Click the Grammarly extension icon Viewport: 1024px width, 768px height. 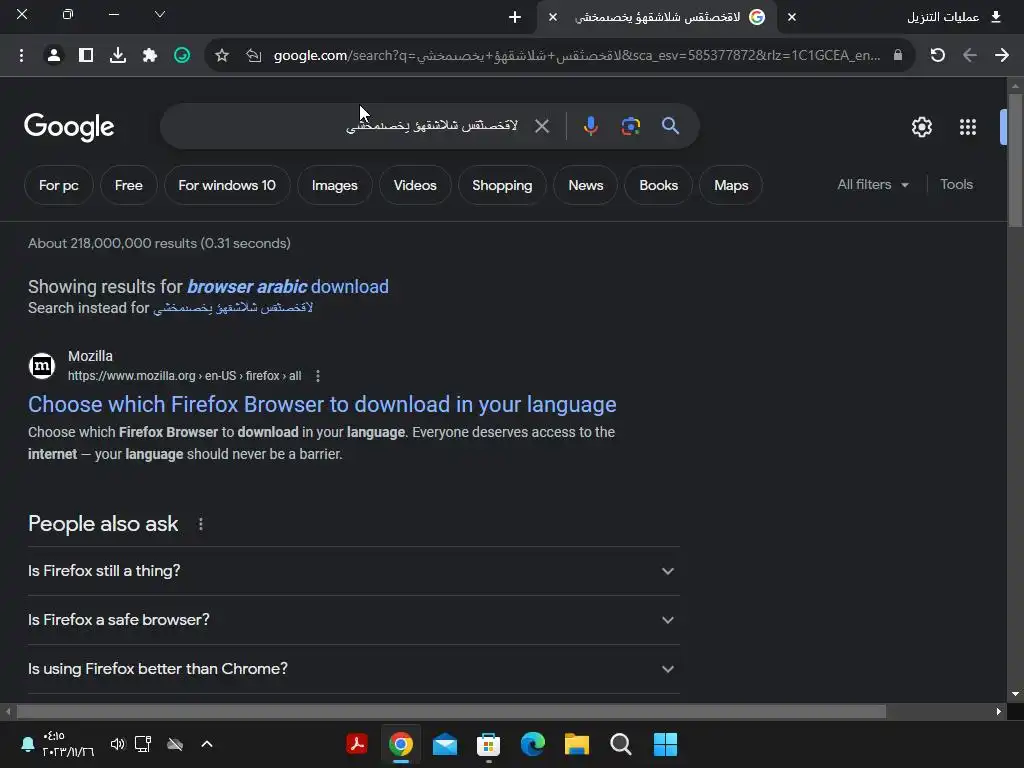point(182,56)
